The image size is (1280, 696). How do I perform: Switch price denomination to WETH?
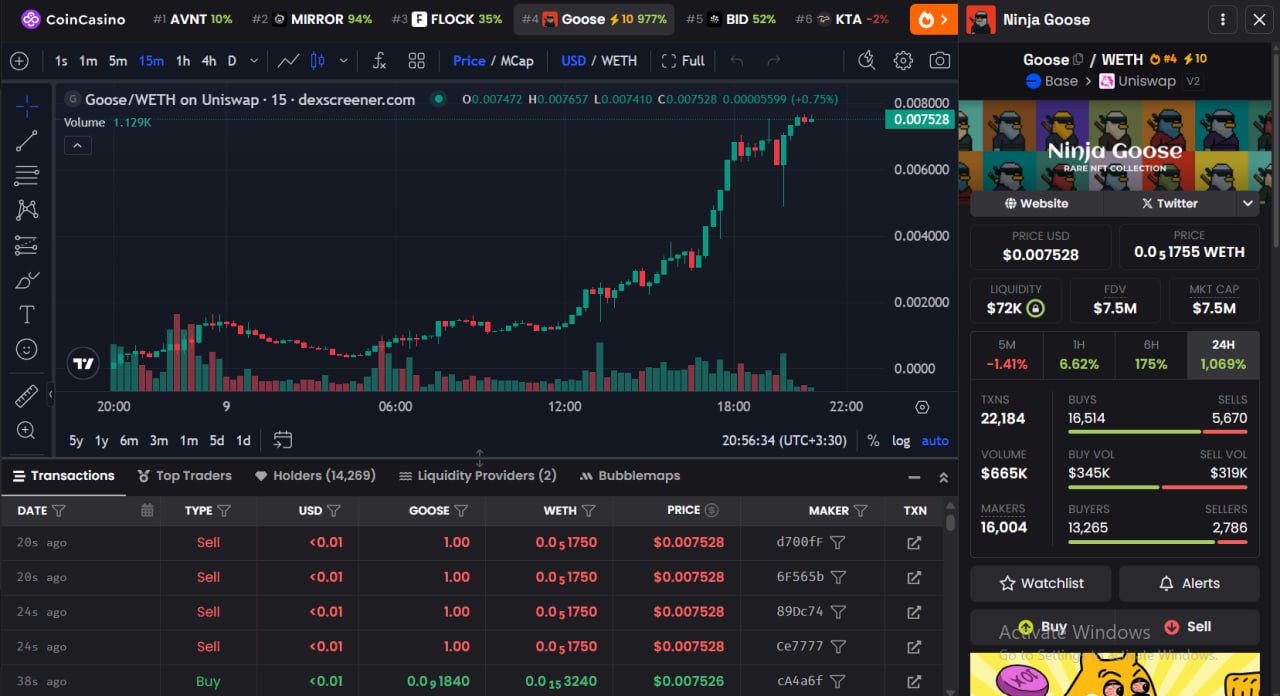(619, 61)
